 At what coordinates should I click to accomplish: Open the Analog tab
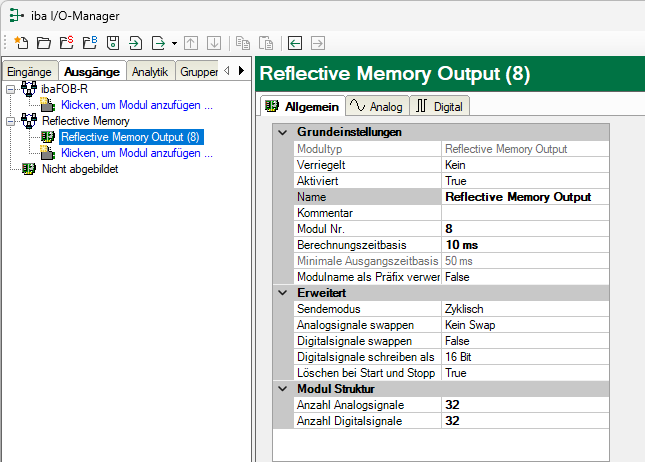pos(378,107)
